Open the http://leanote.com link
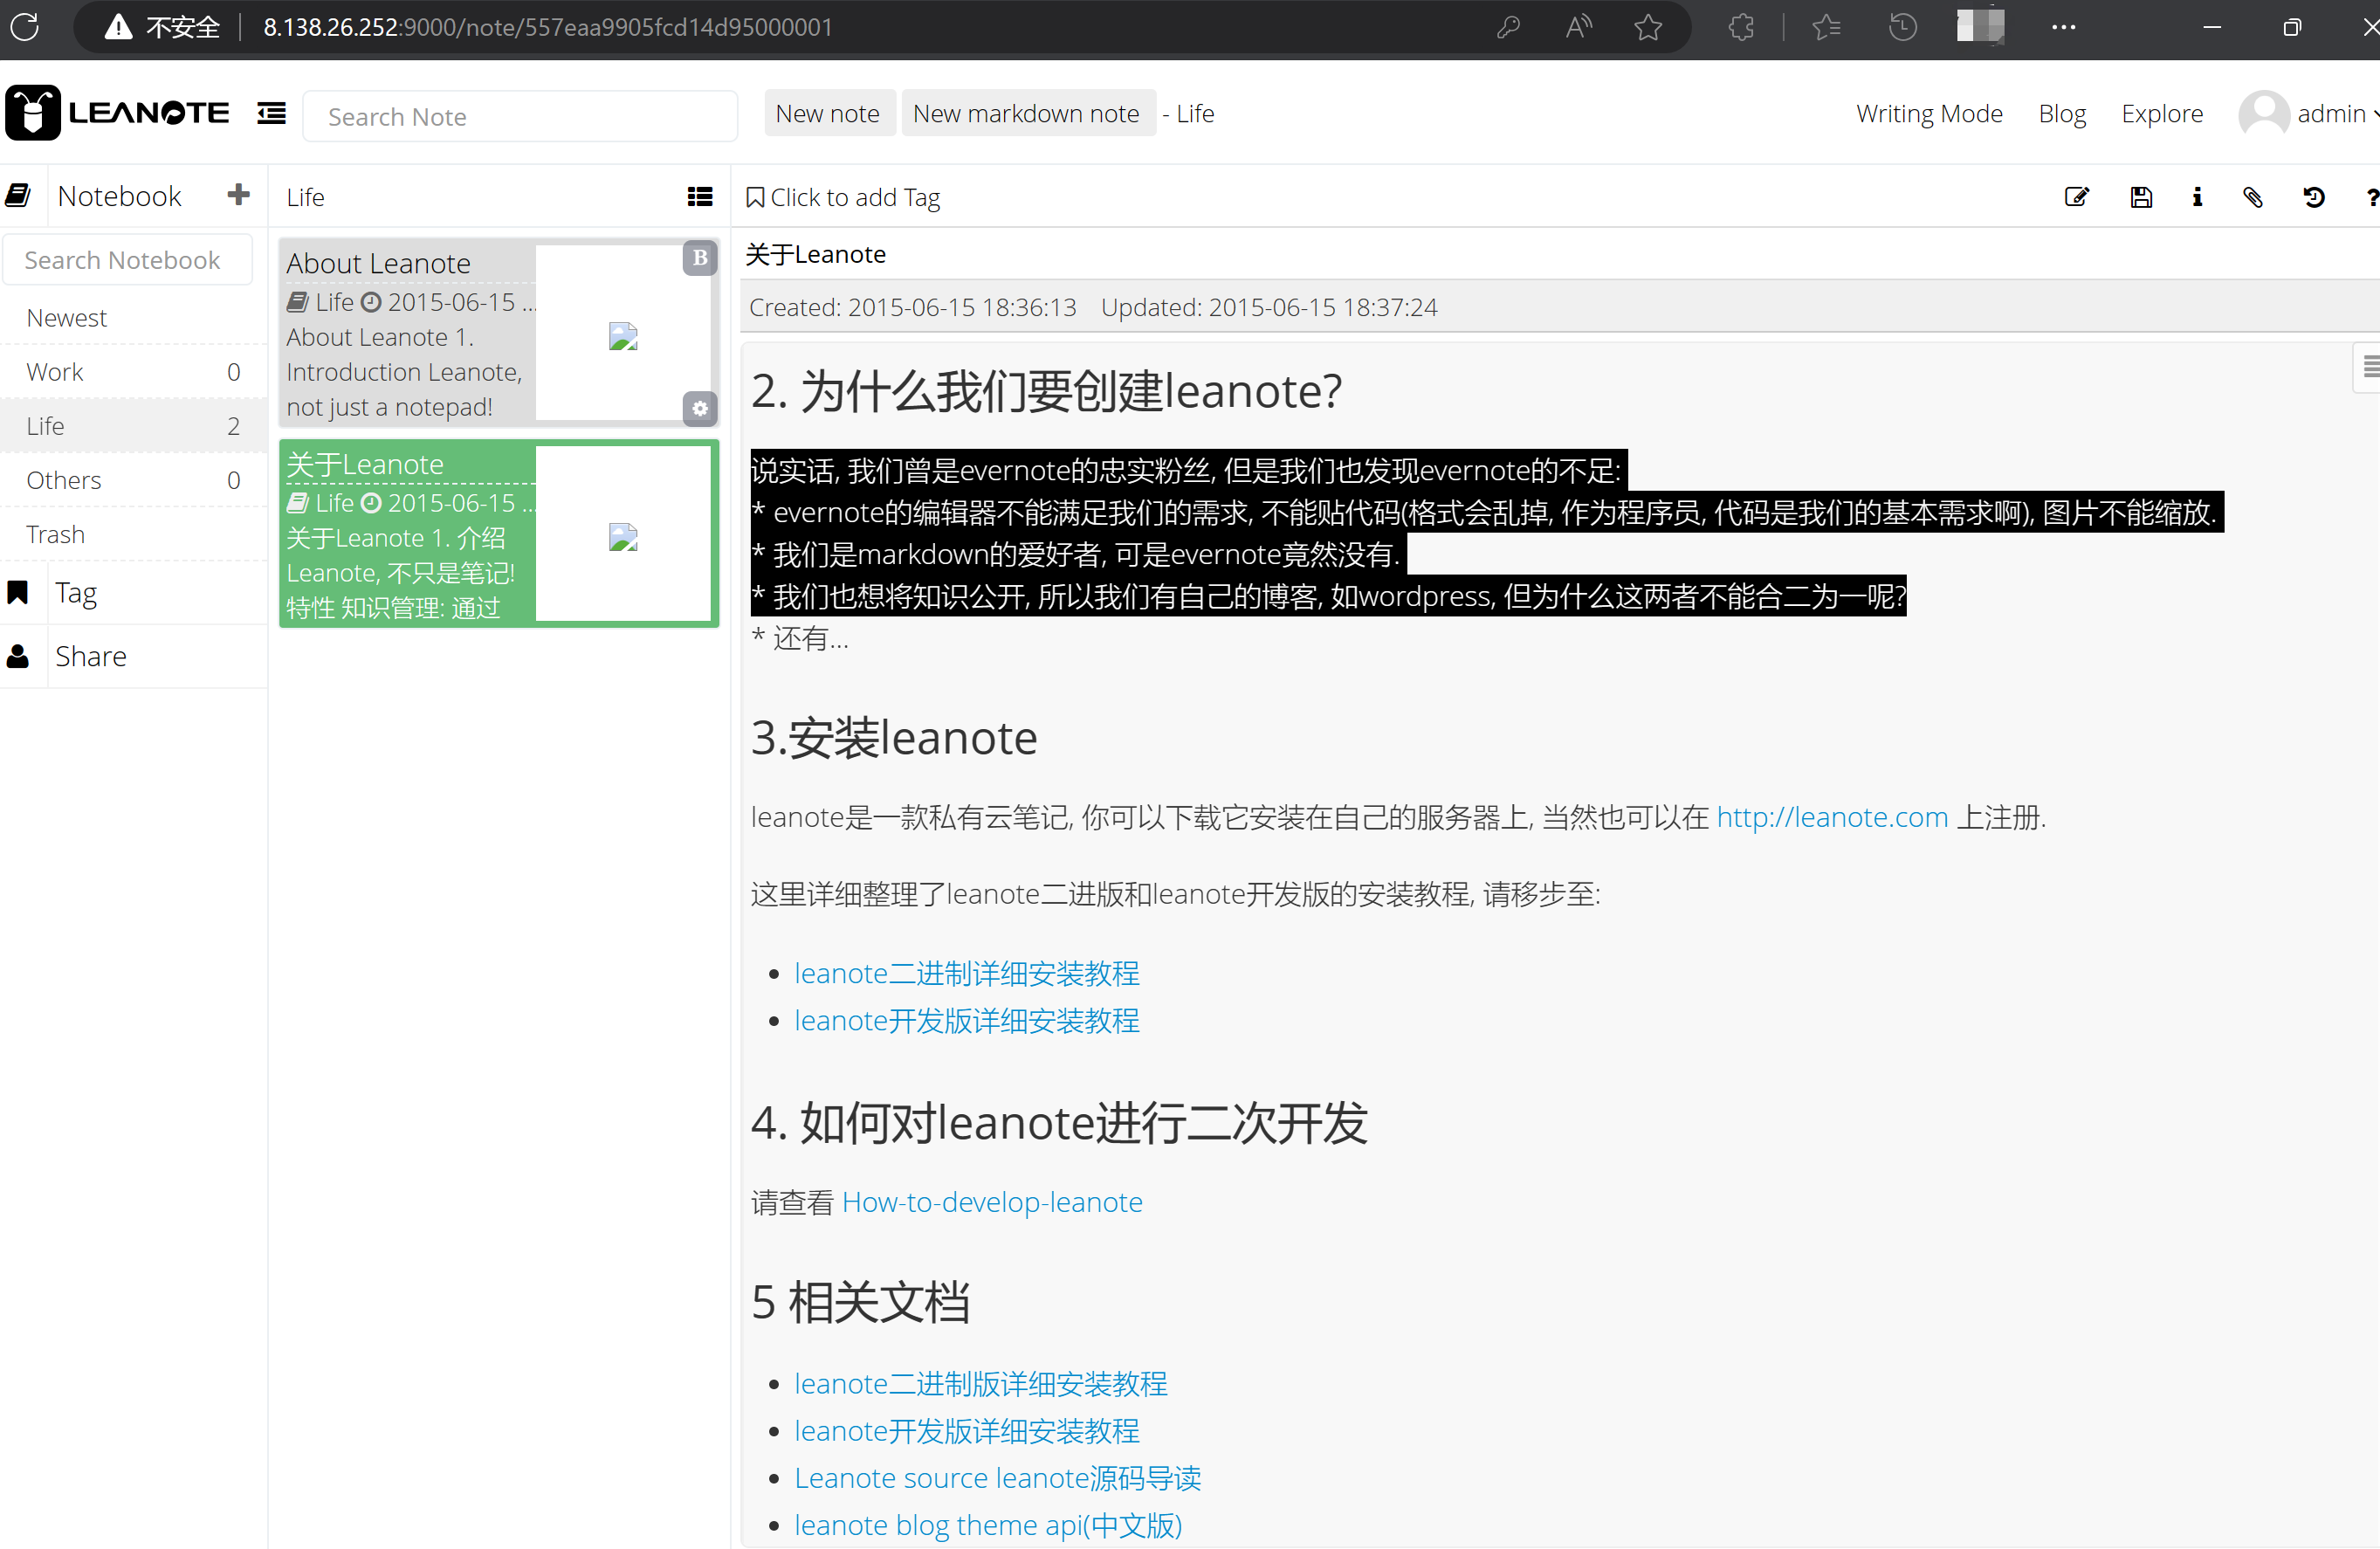Viewport: 2380px width, 1549px height. click(1832, 817)
